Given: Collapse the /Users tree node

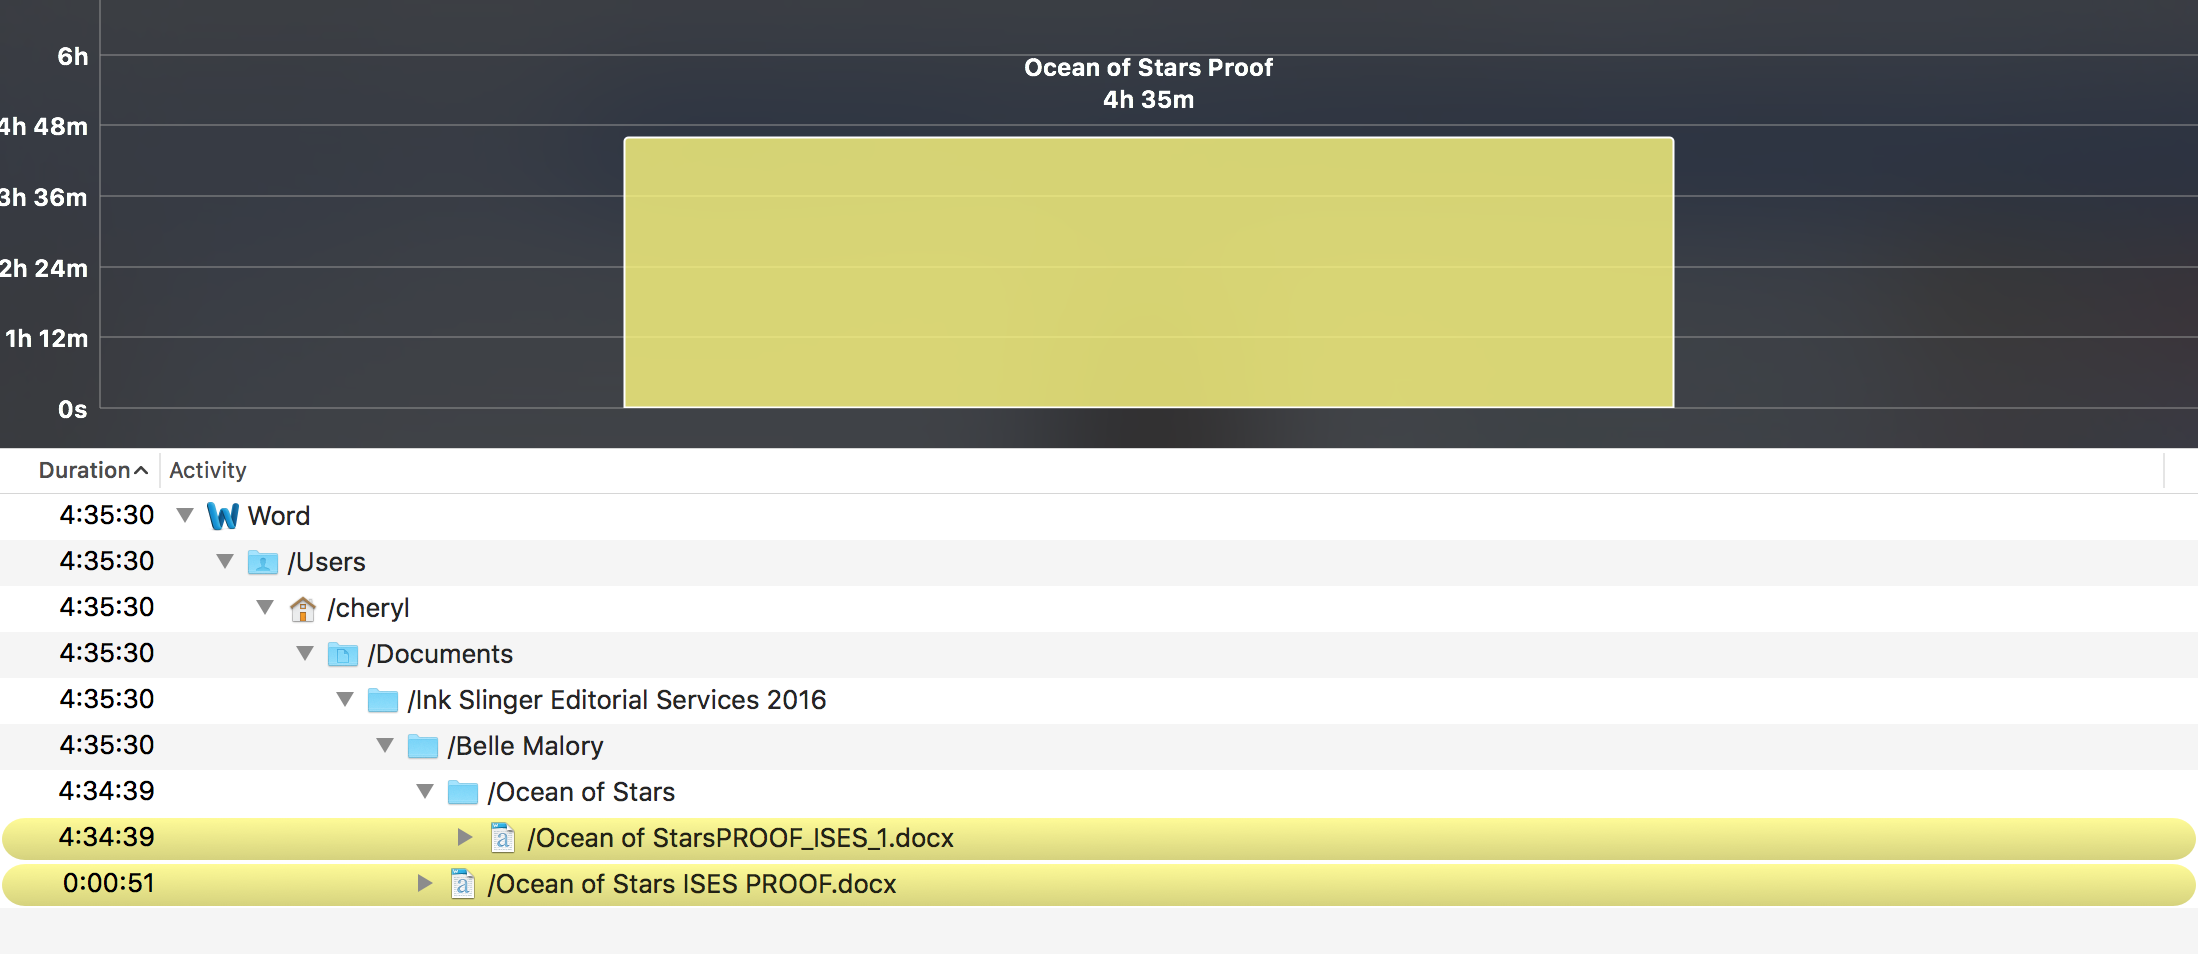Looking at the screenshot, I should 225,562.
